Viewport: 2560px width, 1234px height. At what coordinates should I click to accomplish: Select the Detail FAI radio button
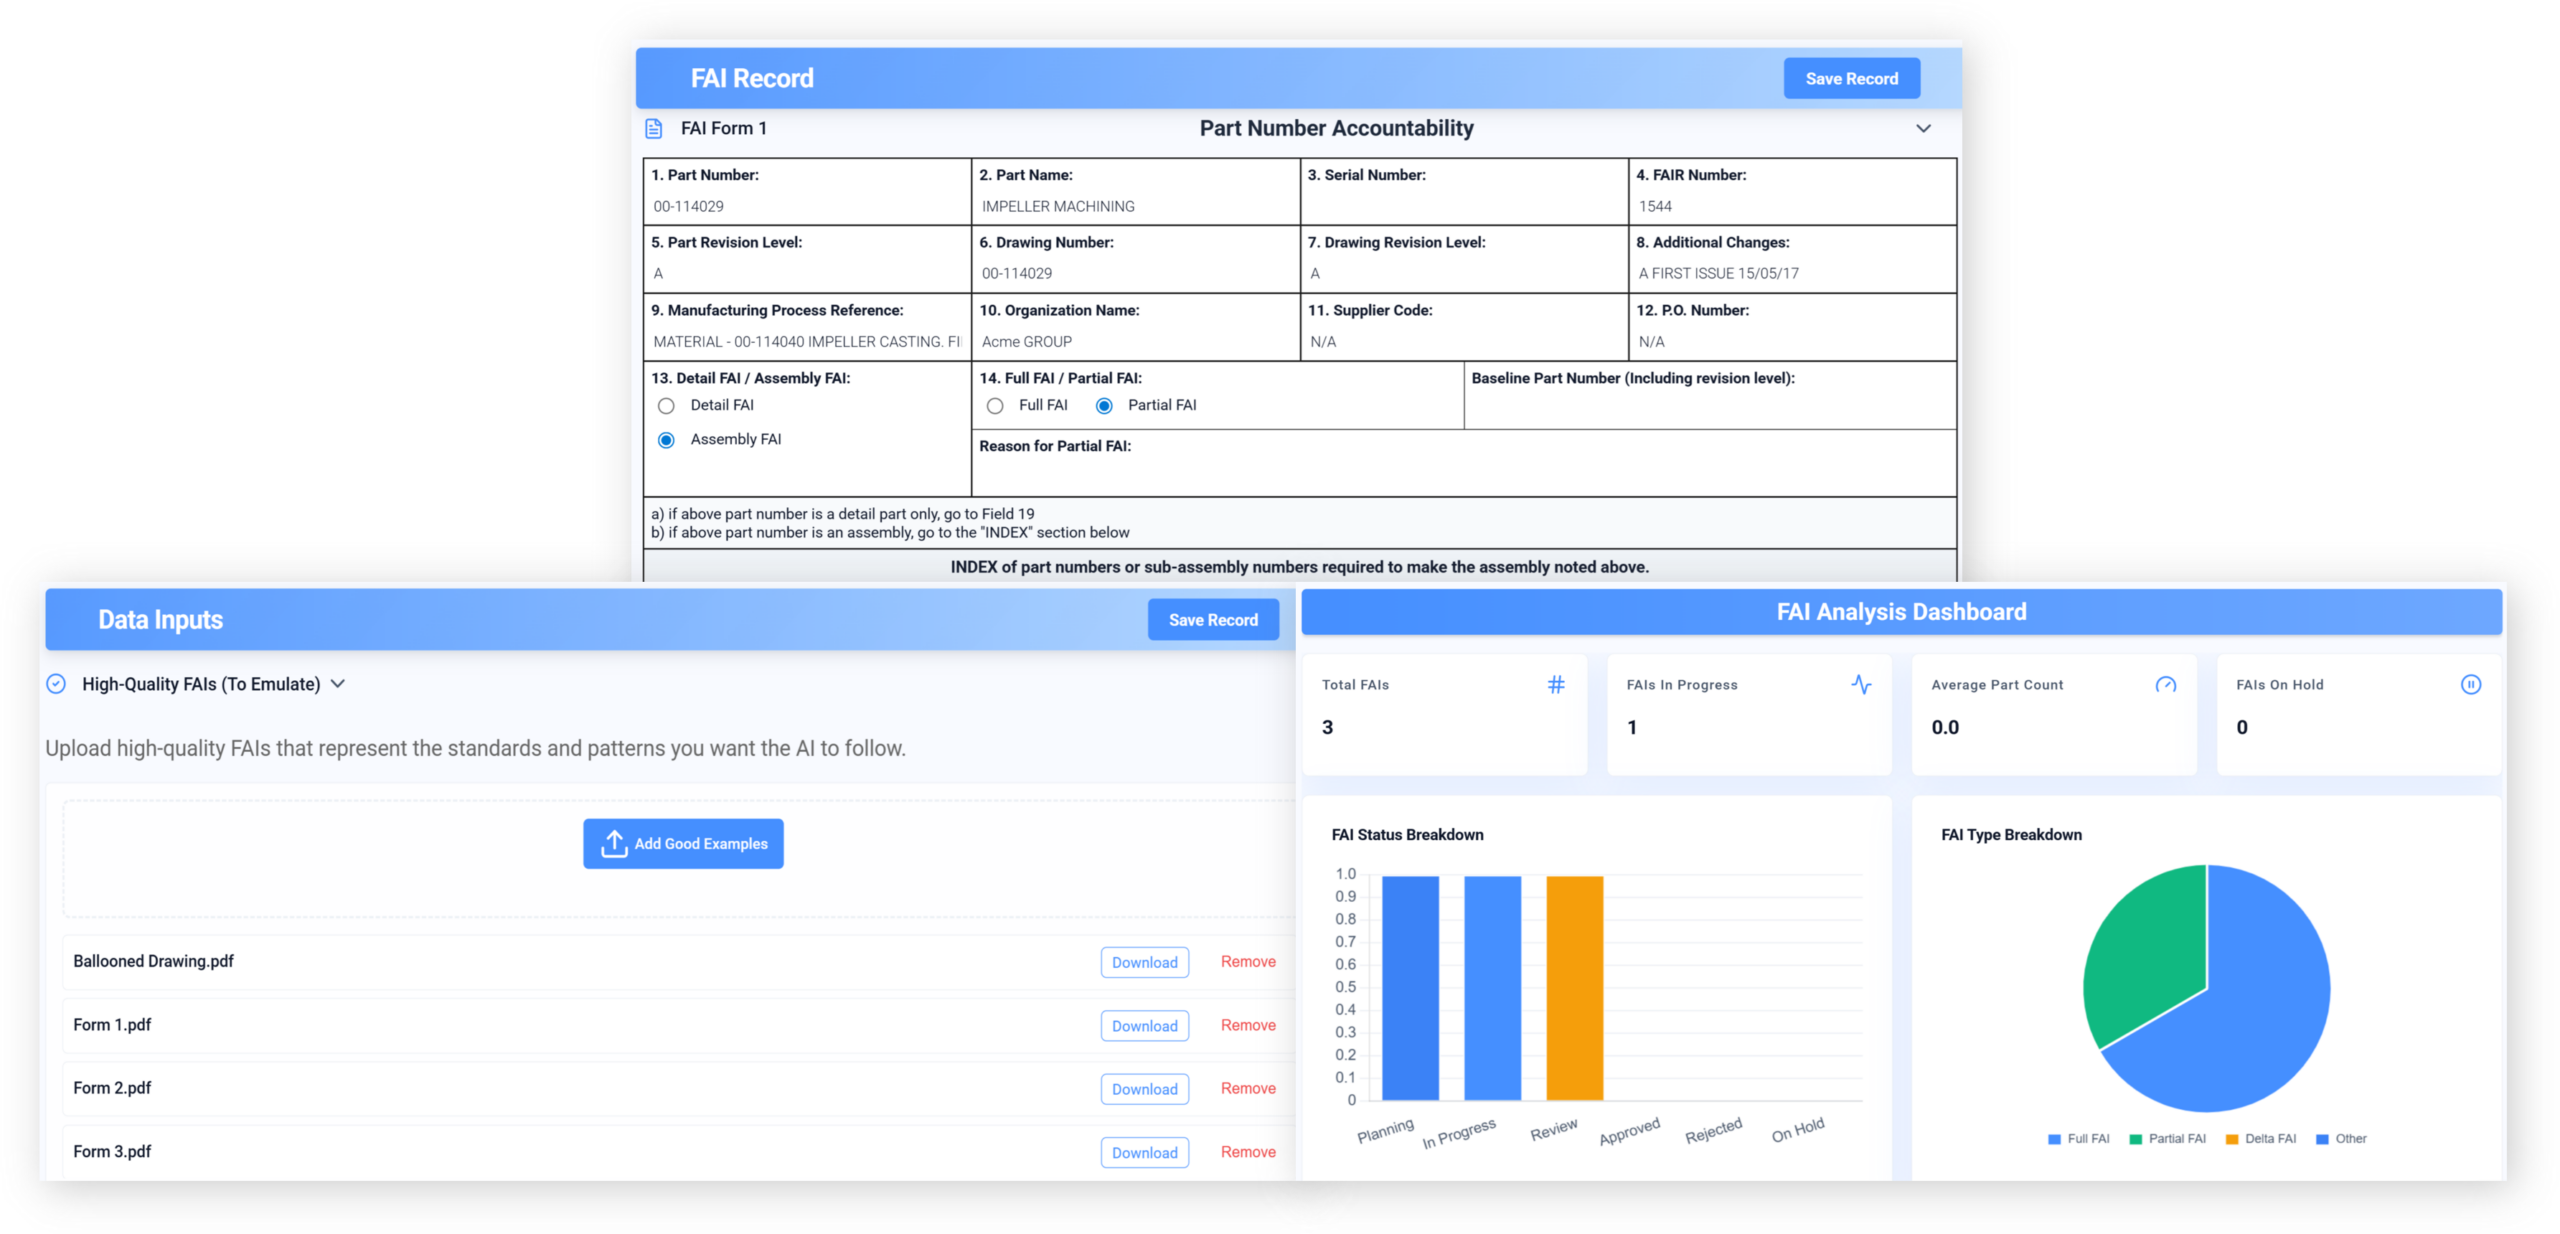pyautogui.click(x=666, y=405)
